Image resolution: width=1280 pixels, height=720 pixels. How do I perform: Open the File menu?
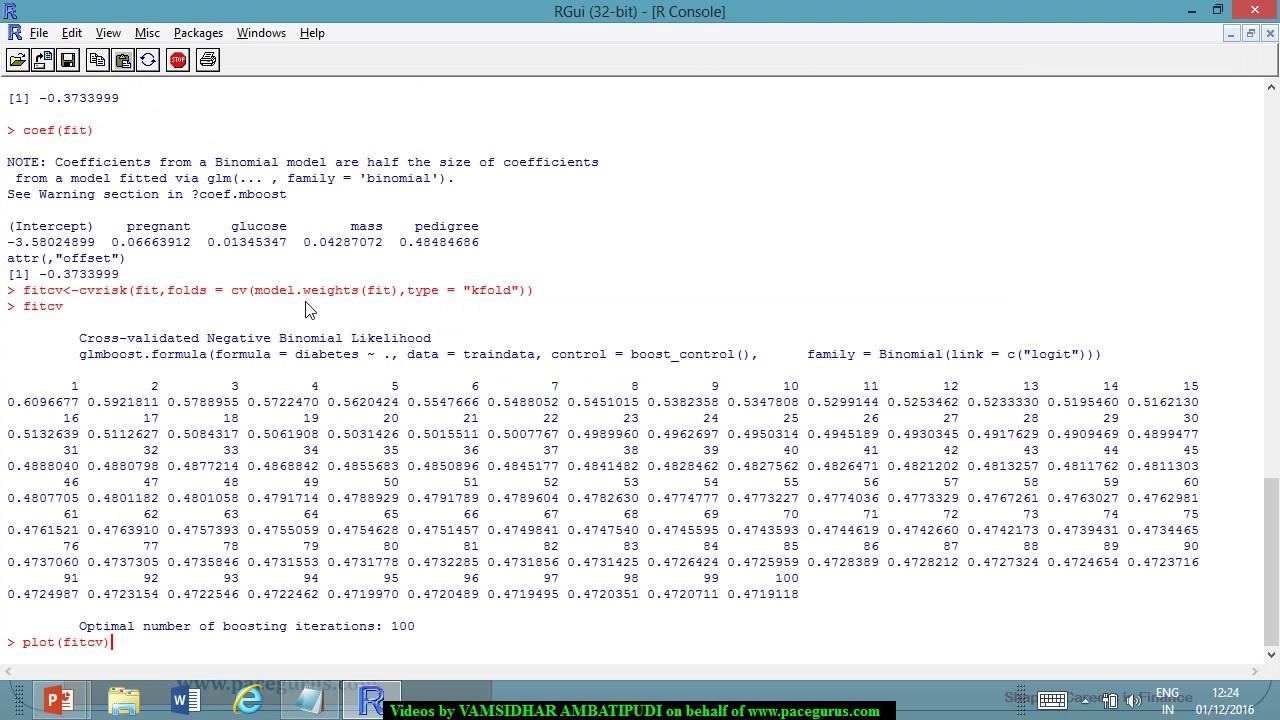(39, 33)
